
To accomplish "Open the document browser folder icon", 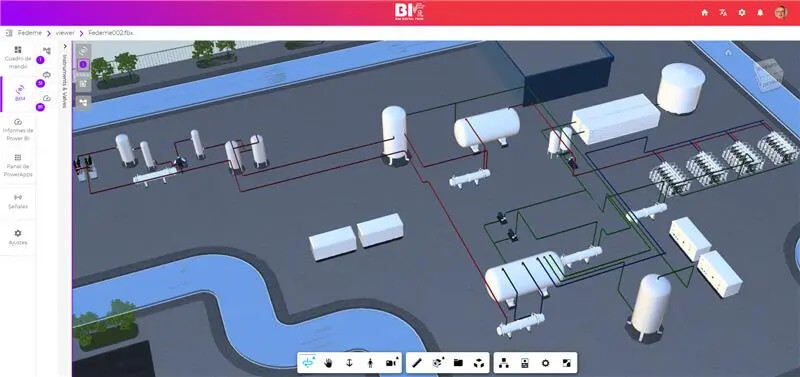I will pos(458,363).
